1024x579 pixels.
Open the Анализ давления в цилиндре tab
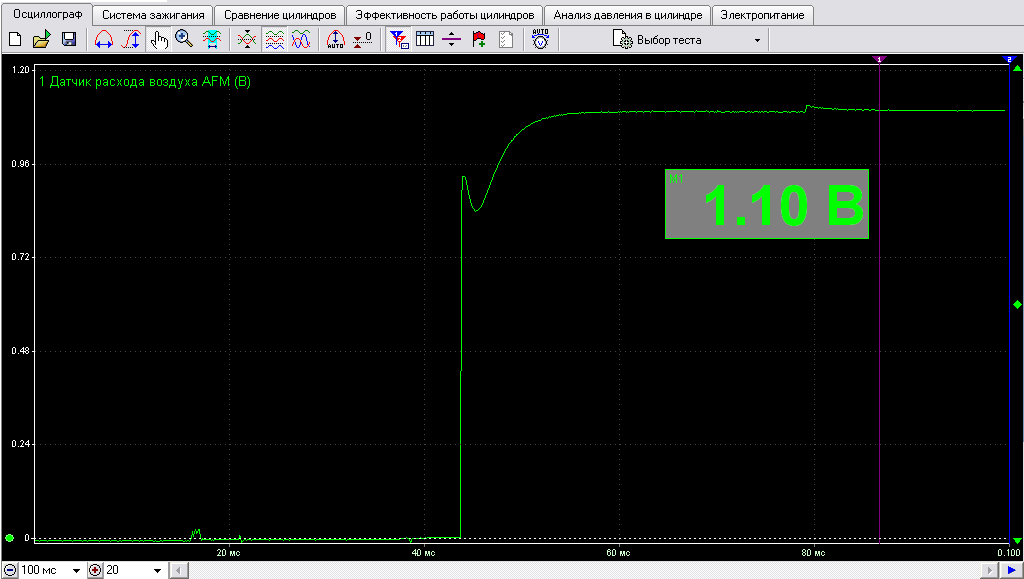tap(628, 15)
